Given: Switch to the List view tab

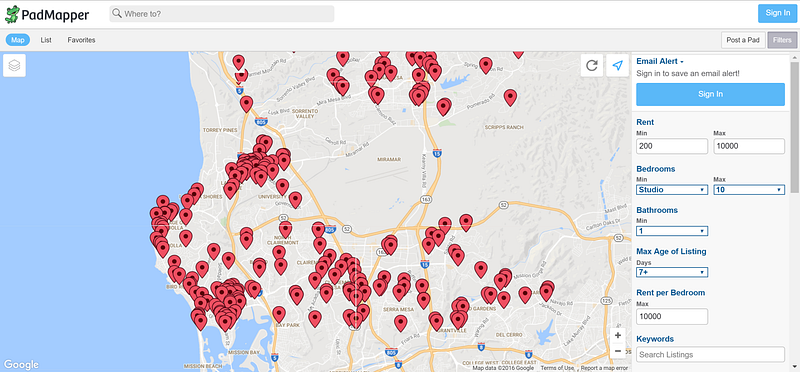Looking at the screenshot, I should [x=46, y=40].
